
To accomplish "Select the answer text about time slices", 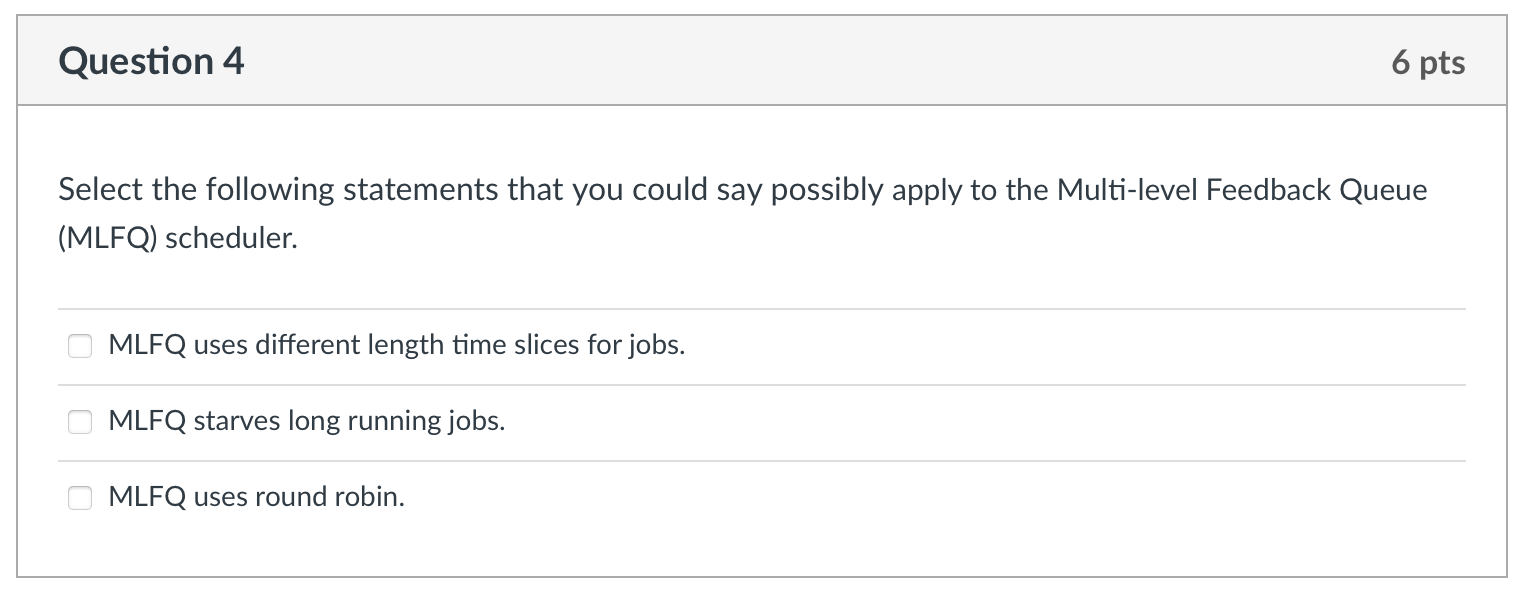I will pos(396,345).
